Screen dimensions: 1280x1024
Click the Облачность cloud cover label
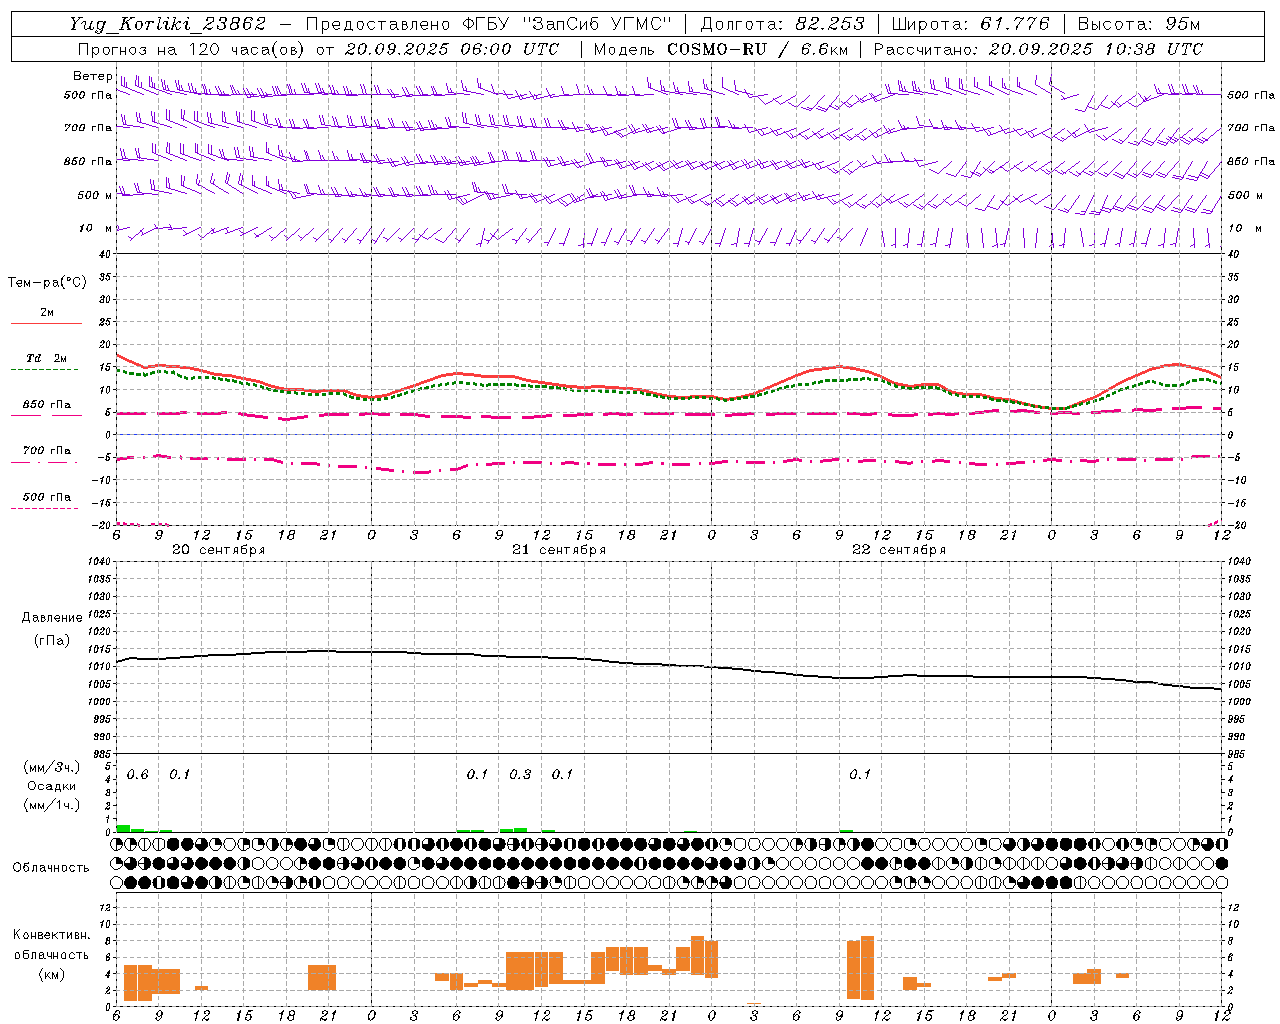pyautogui.click(x=51, y=868)
